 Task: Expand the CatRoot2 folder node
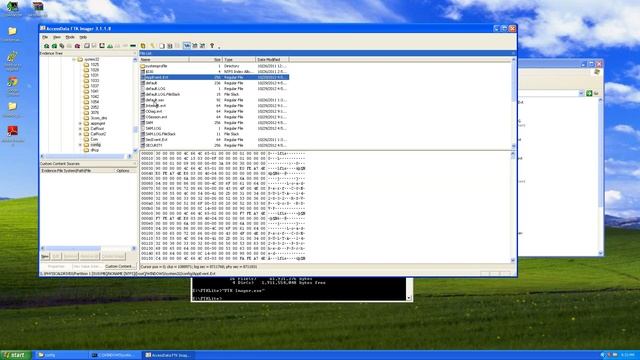click(80, 134)
